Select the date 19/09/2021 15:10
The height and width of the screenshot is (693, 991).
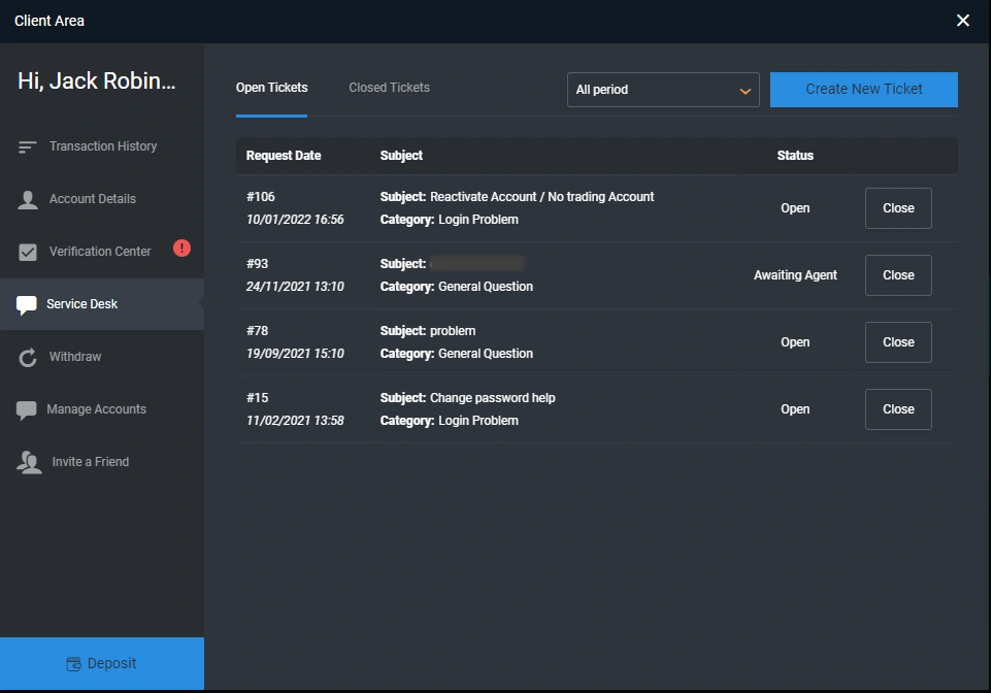point(295,353)
